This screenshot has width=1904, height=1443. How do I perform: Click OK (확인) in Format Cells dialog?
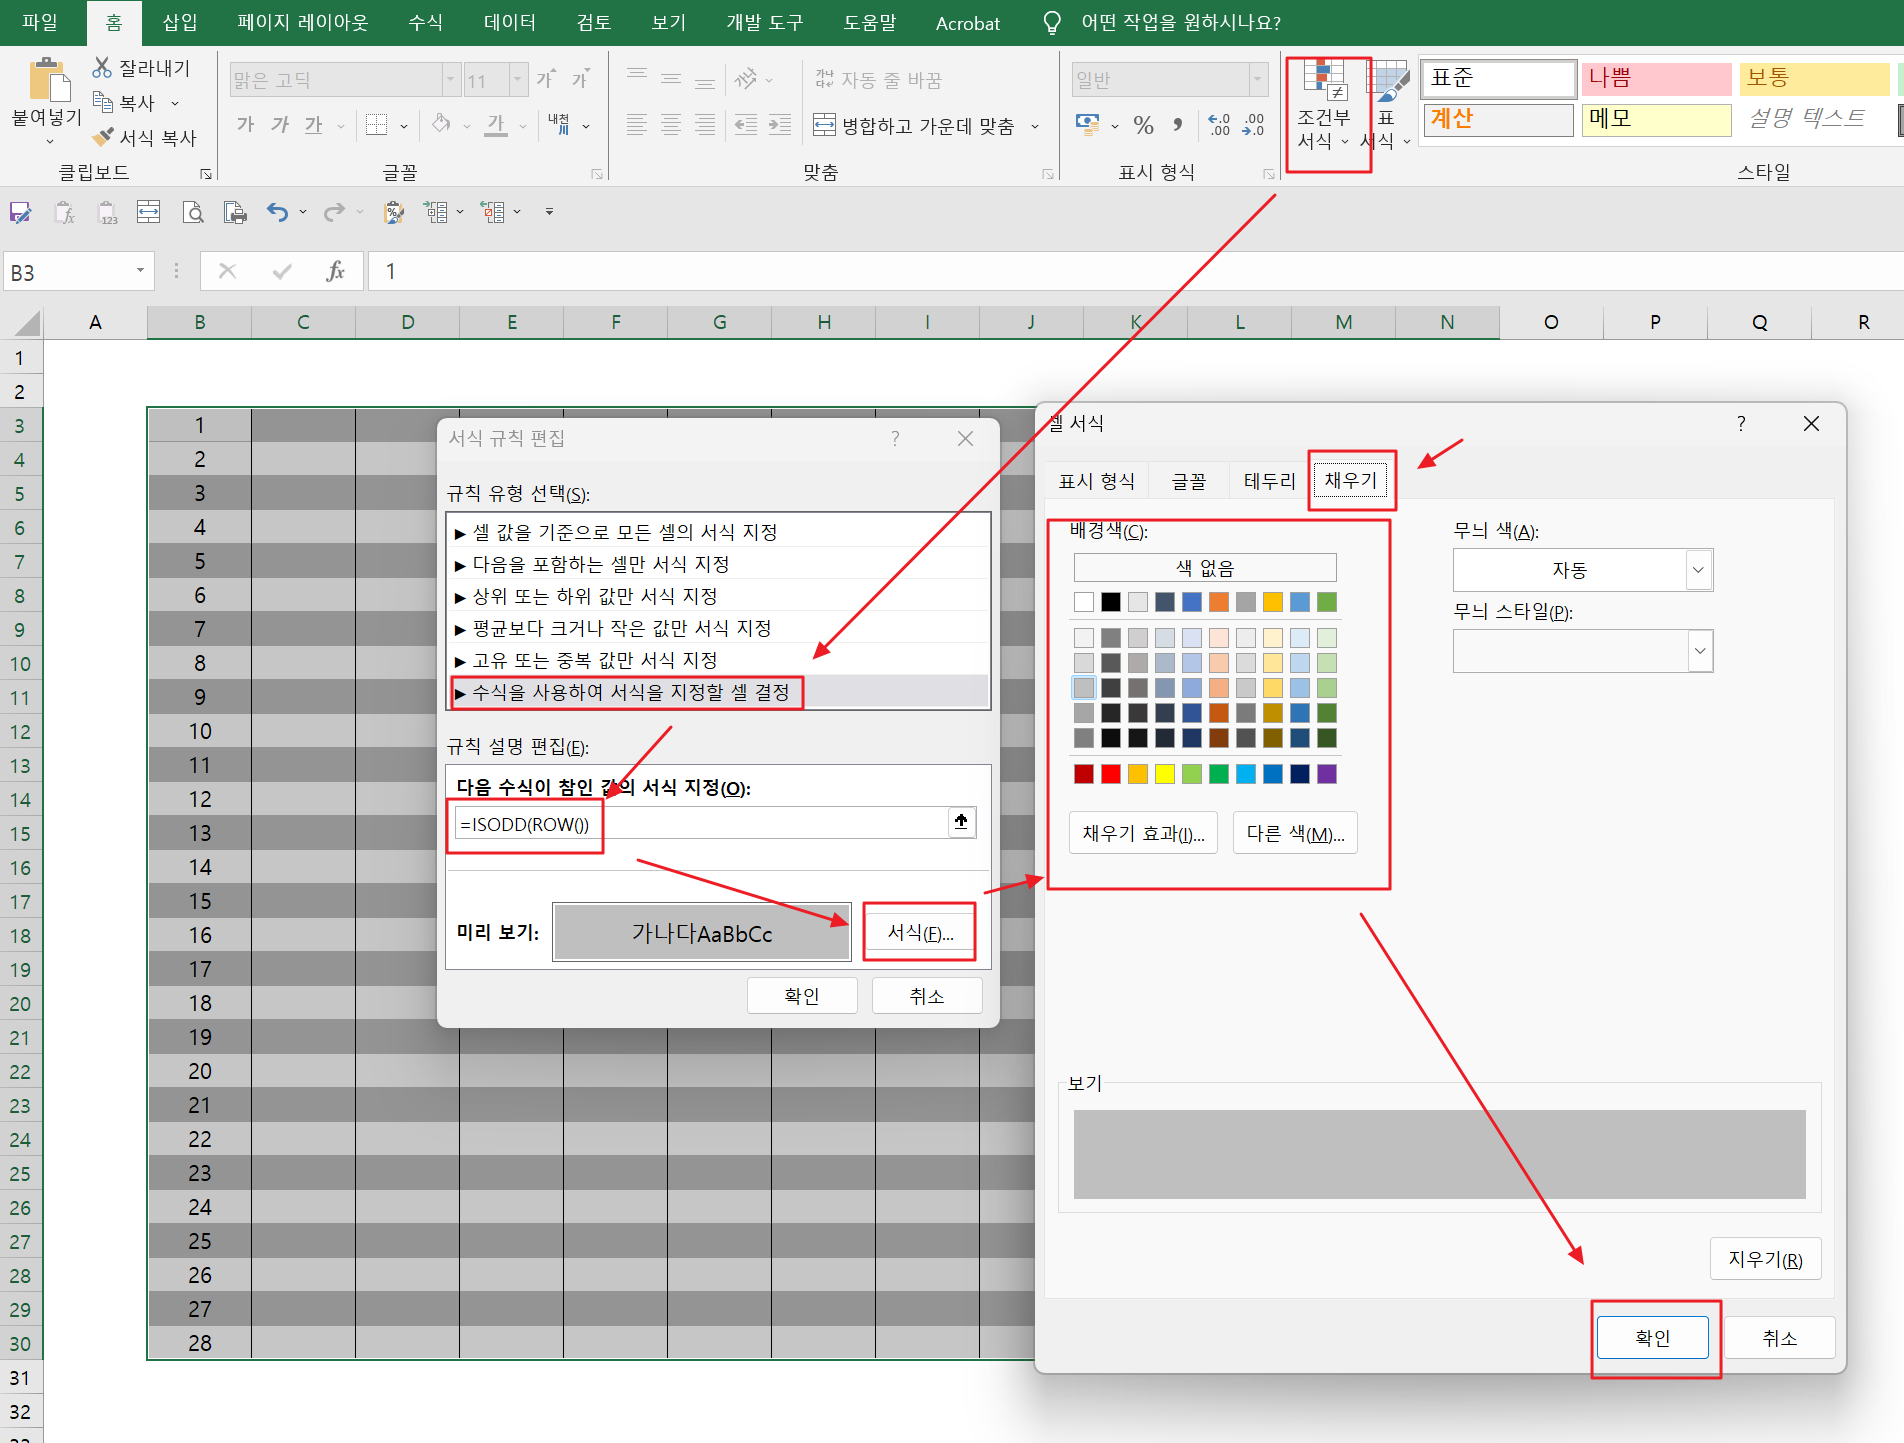point(1653,1338)
